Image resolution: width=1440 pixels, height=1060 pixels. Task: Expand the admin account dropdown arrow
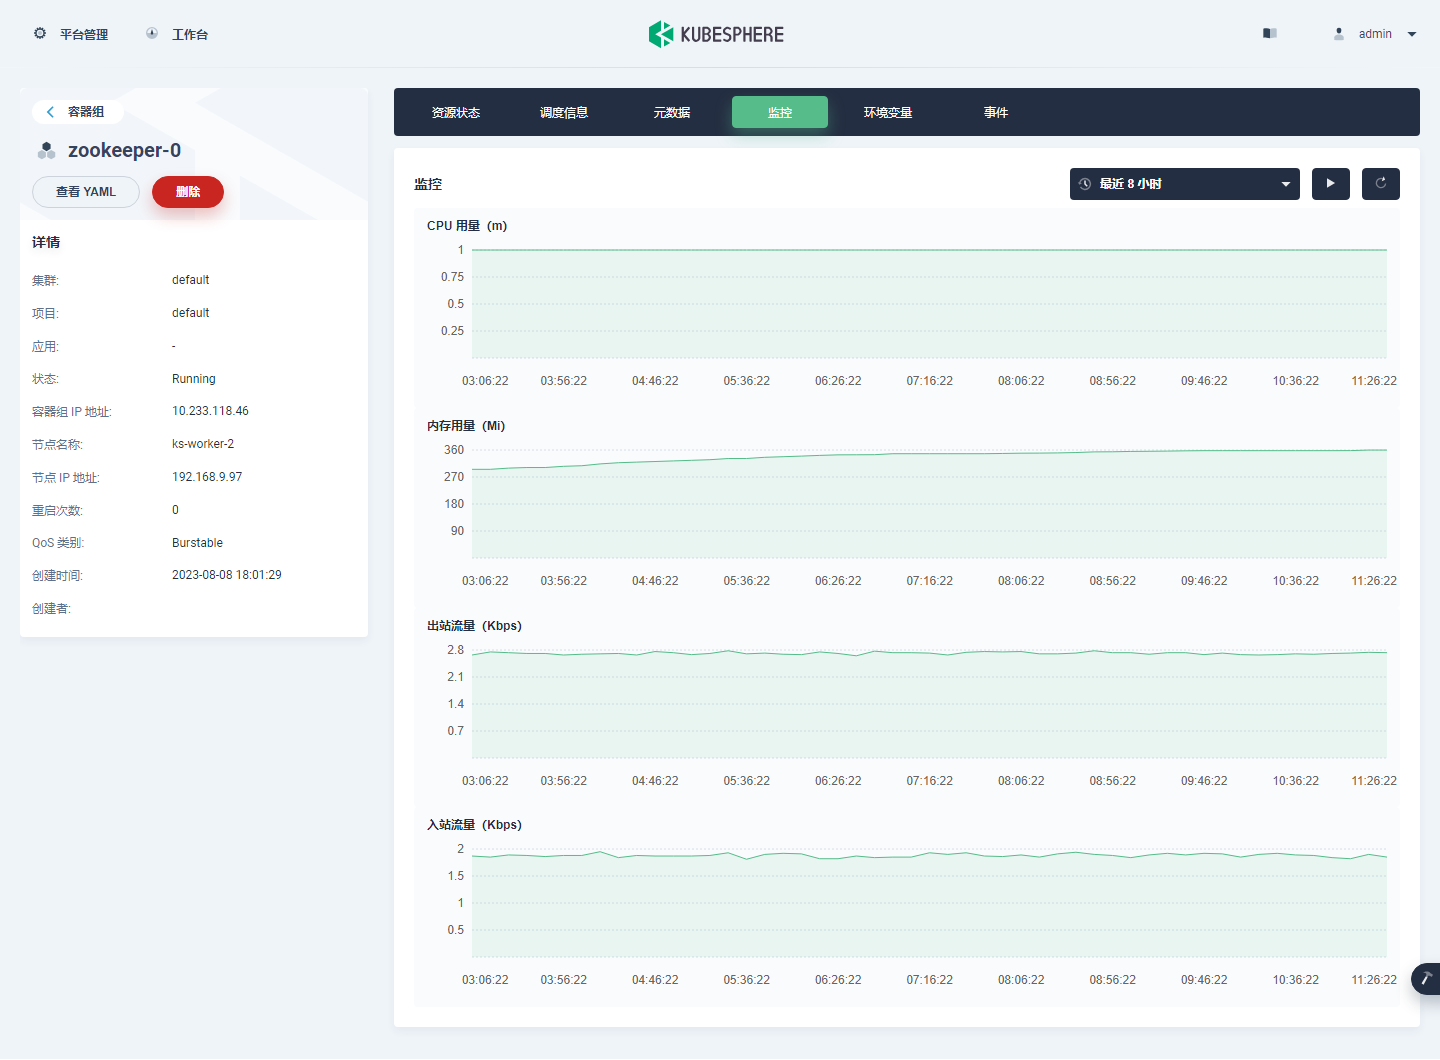[1412, 34]
